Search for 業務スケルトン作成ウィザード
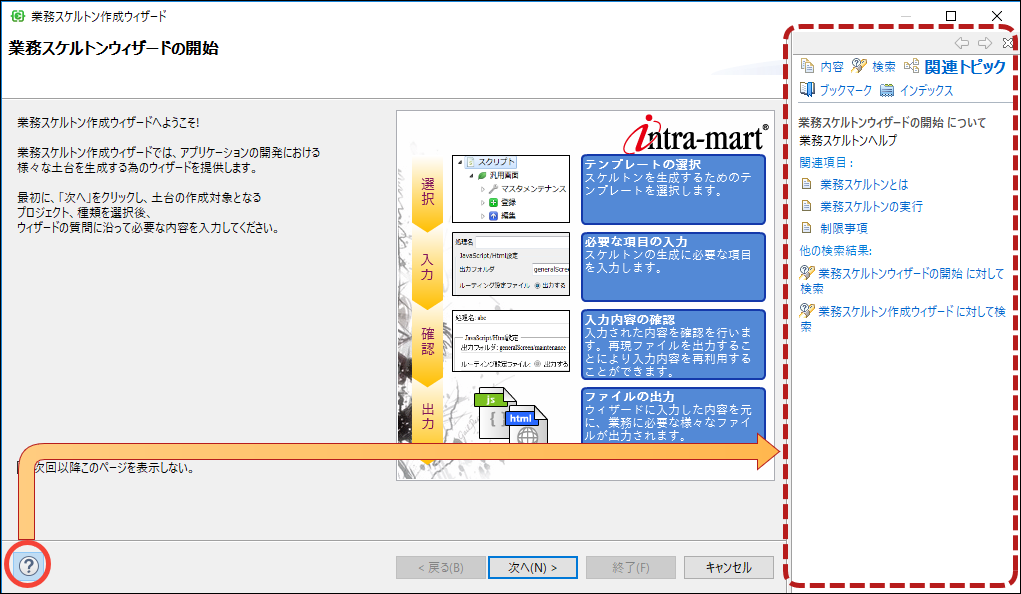The height and width of the screenshot is (594, 1021). 902,318
